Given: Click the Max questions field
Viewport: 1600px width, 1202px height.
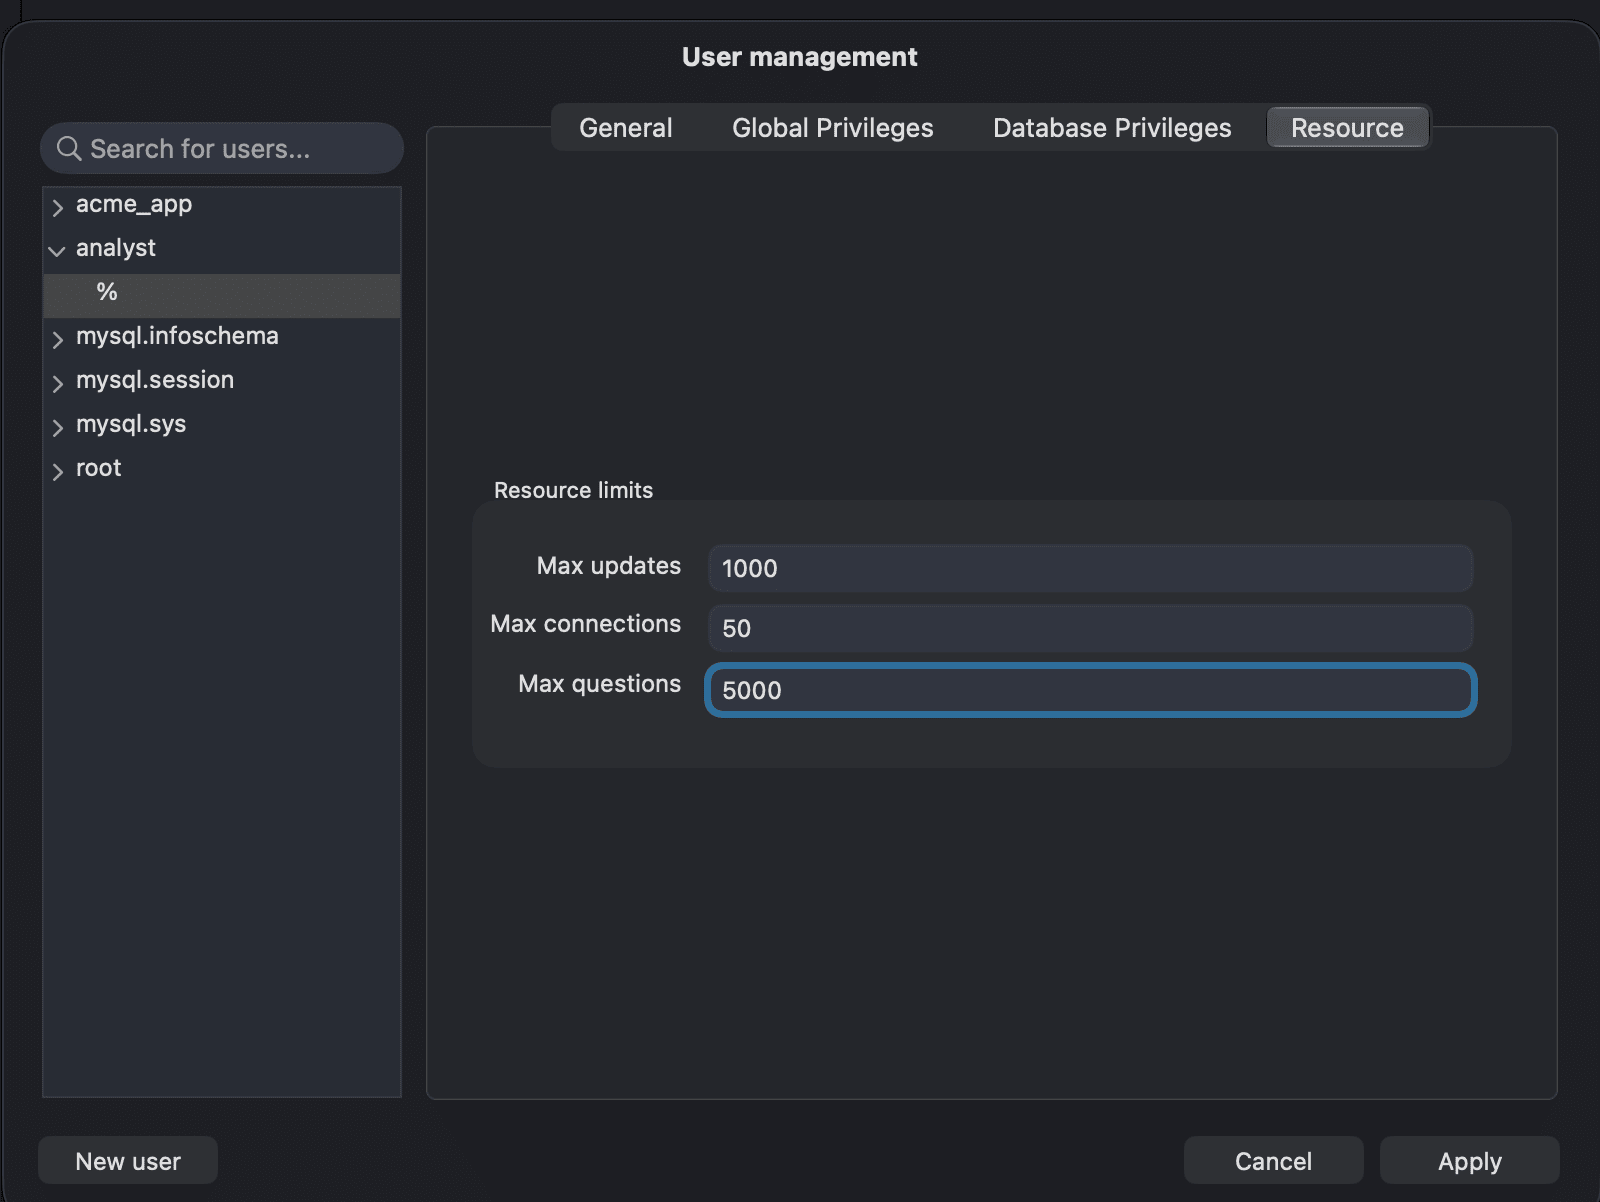Looking at the screenshot, I should 1090,690.
